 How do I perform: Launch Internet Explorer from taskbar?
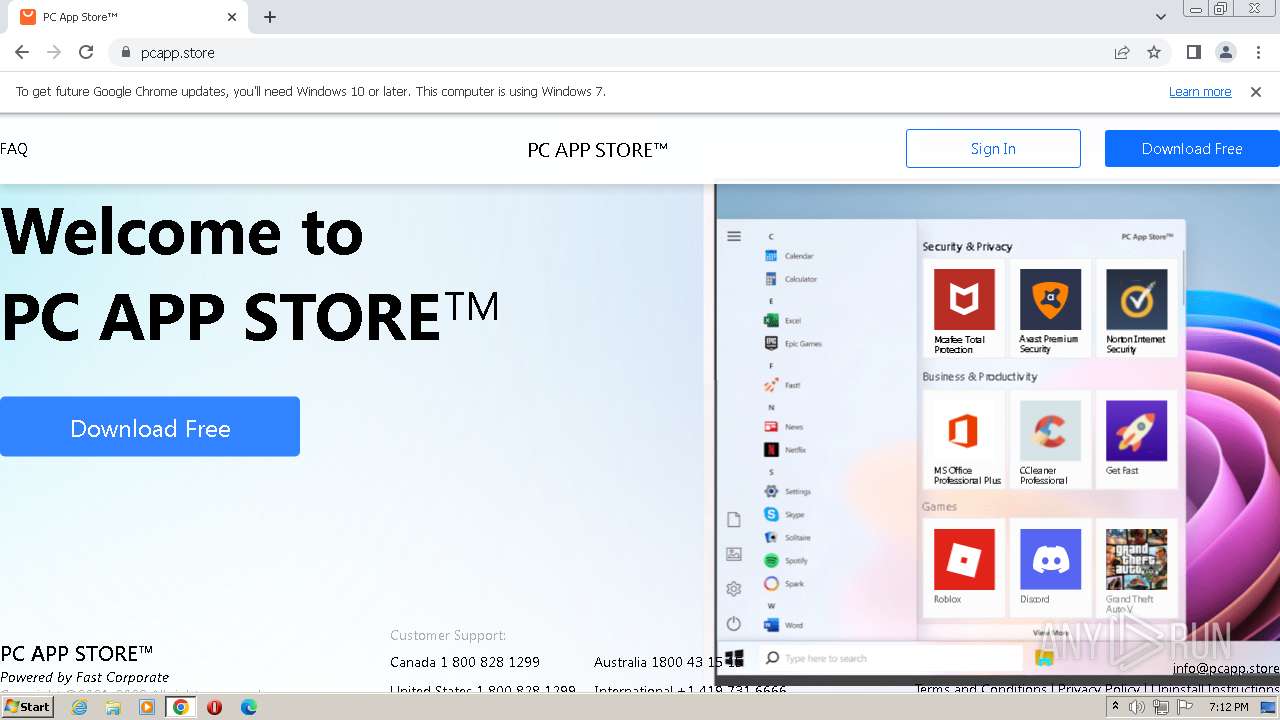point(79,707)
